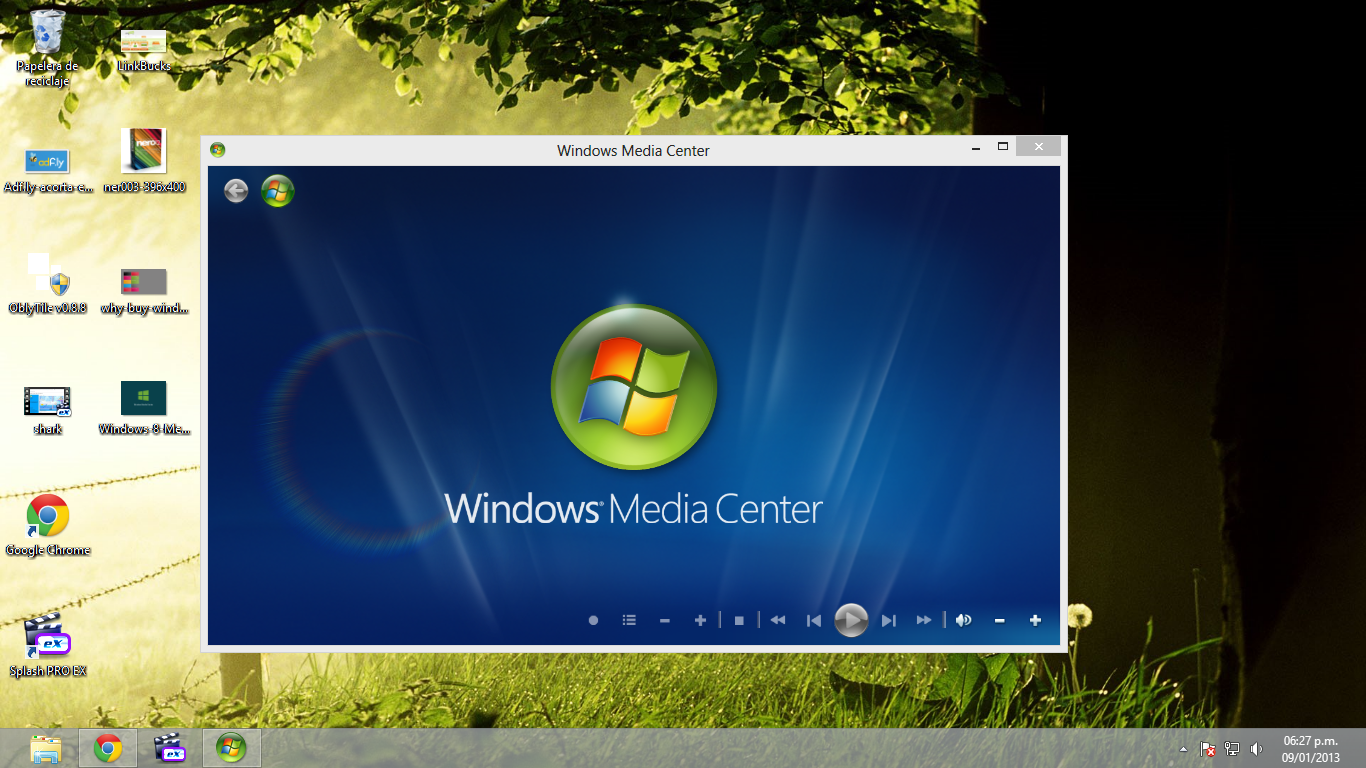The width and height of the screenshot is (1366, 768).
Task: Select the OblyTile v0.8.8 desktop icon
Action: pyautogui.click(x=48, y=285)
